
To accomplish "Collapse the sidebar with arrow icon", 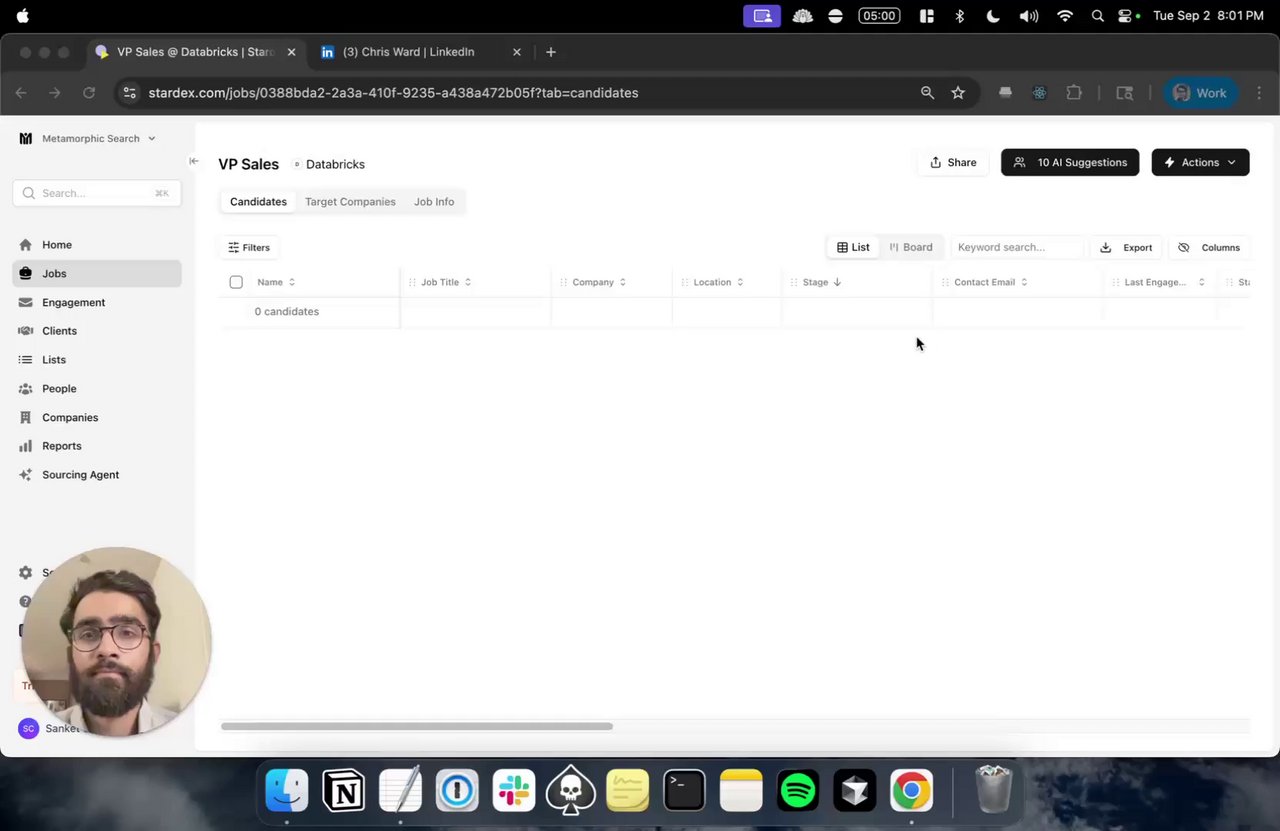I will [x=194, y=161].
